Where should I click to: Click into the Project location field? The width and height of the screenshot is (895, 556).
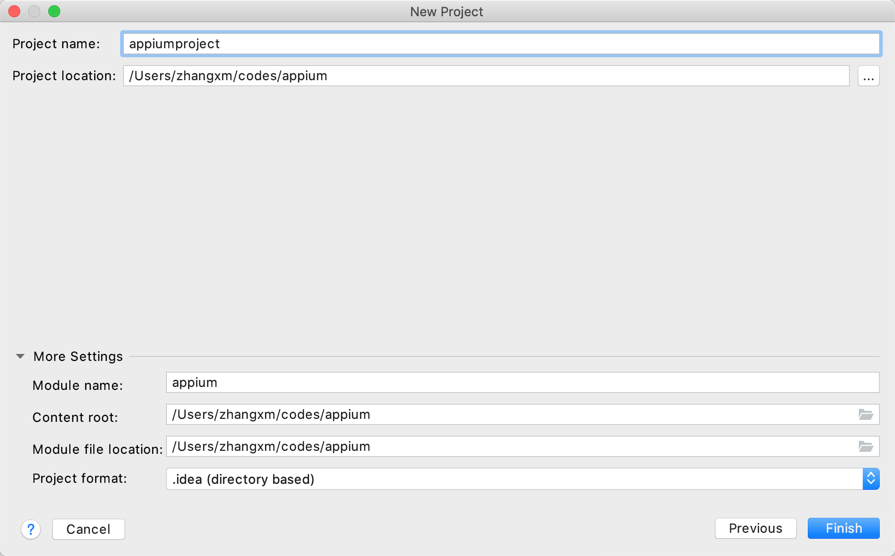485,76
